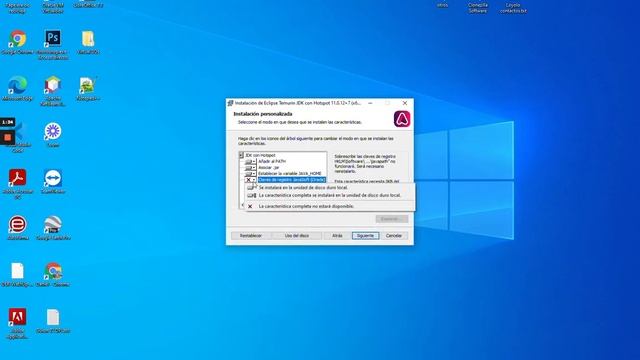Open 'Asociar .jar' feature dropdown
640x360 pixels.
(x=250, y=168)
